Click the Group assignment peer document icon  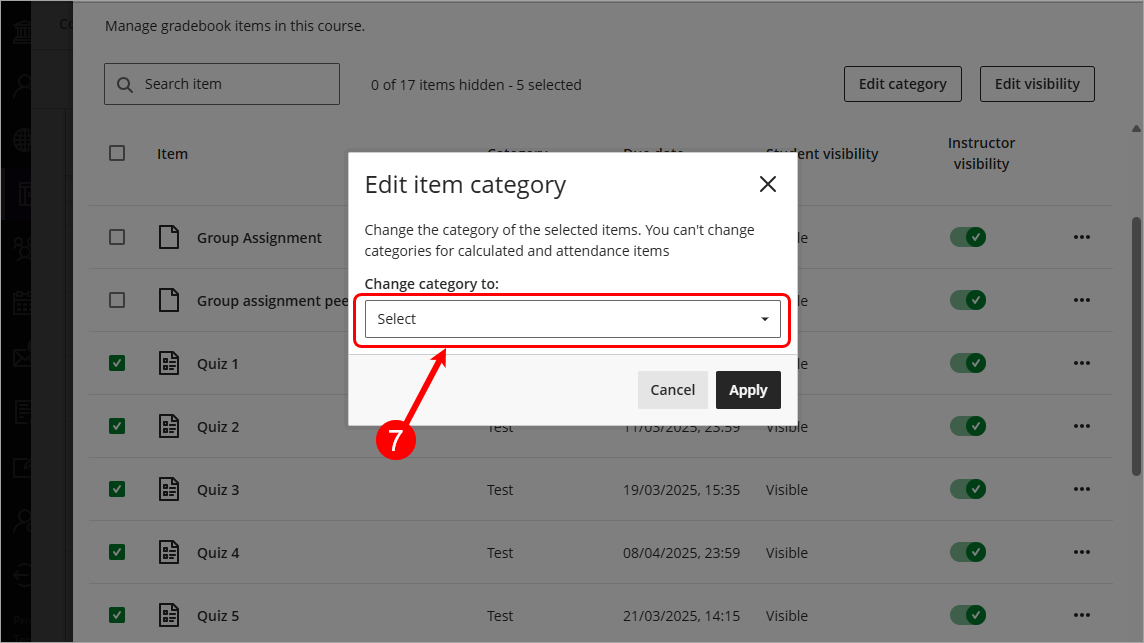(169, 300)
